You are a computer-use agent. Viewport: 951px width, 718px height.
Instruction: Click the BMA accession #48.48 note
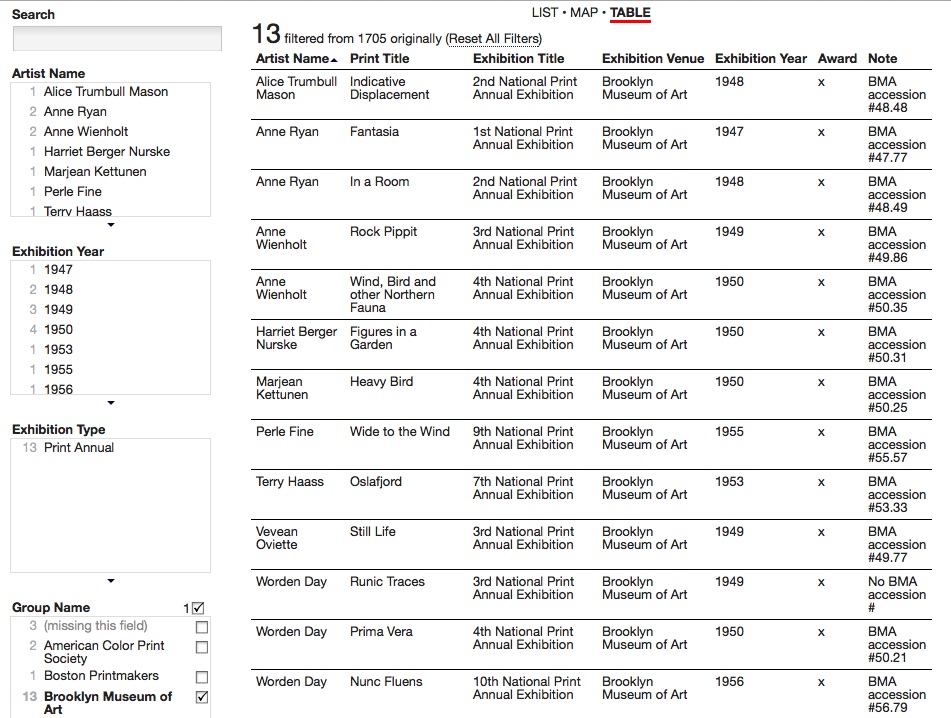pyautogui.click(x=896, y=95)
